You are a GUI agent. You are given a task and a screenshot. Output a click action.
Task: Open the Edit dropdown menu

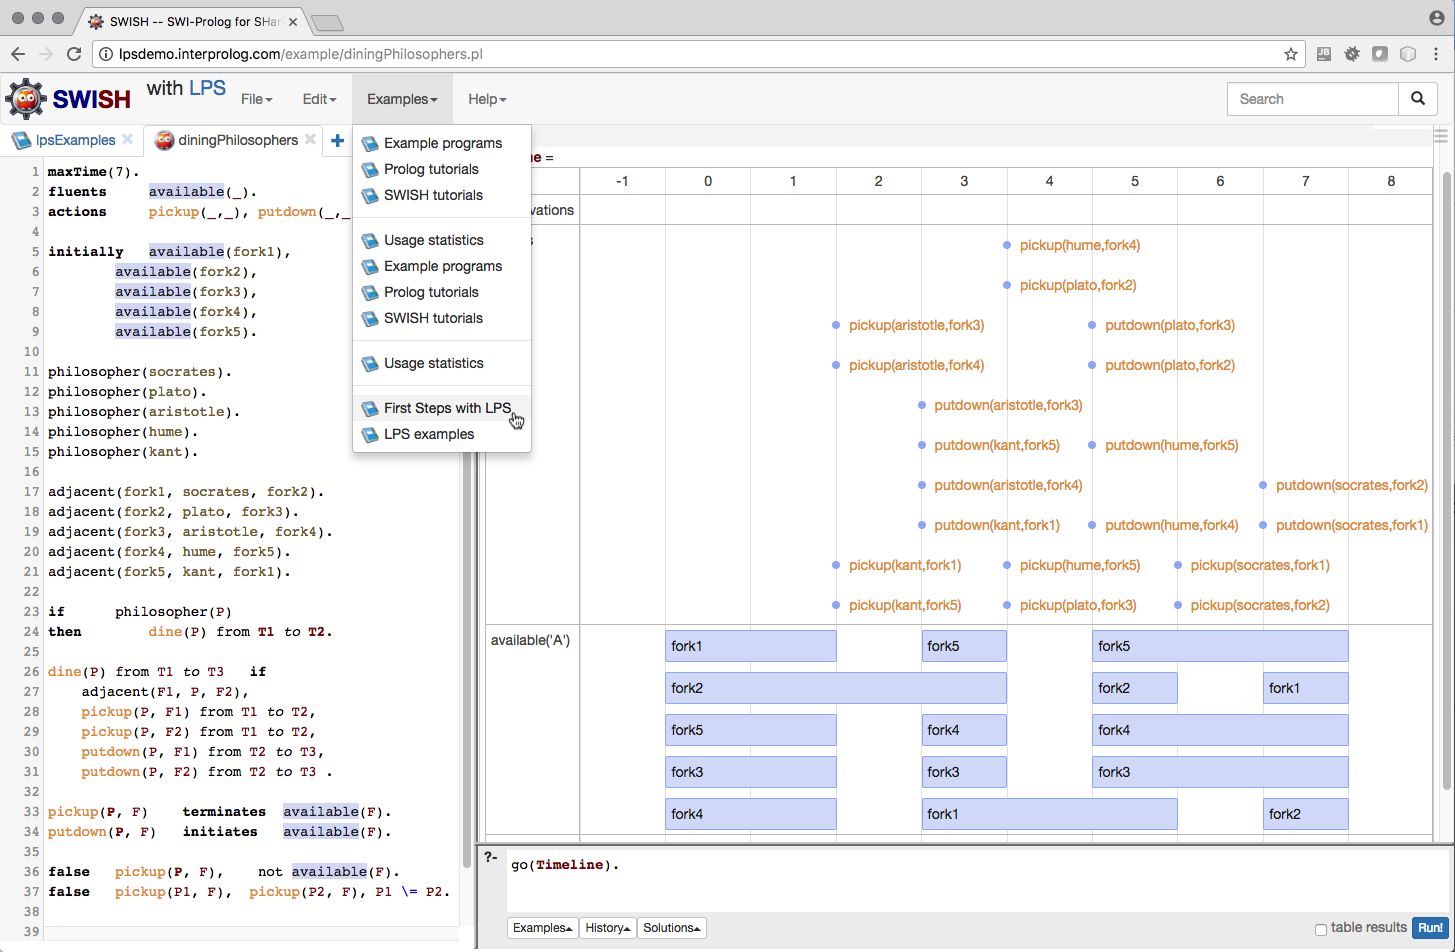pos(320,99)
